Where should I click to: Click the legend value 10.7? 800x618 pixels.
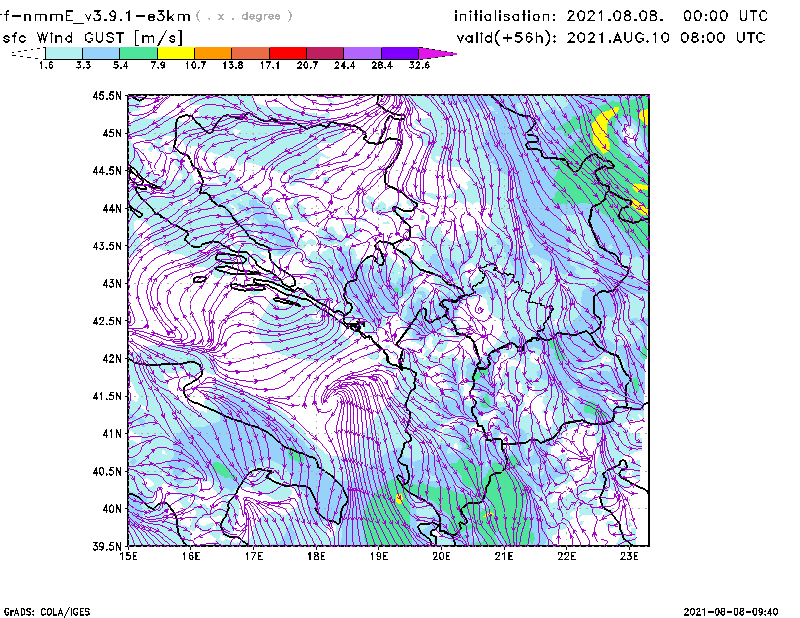(195, 65)
